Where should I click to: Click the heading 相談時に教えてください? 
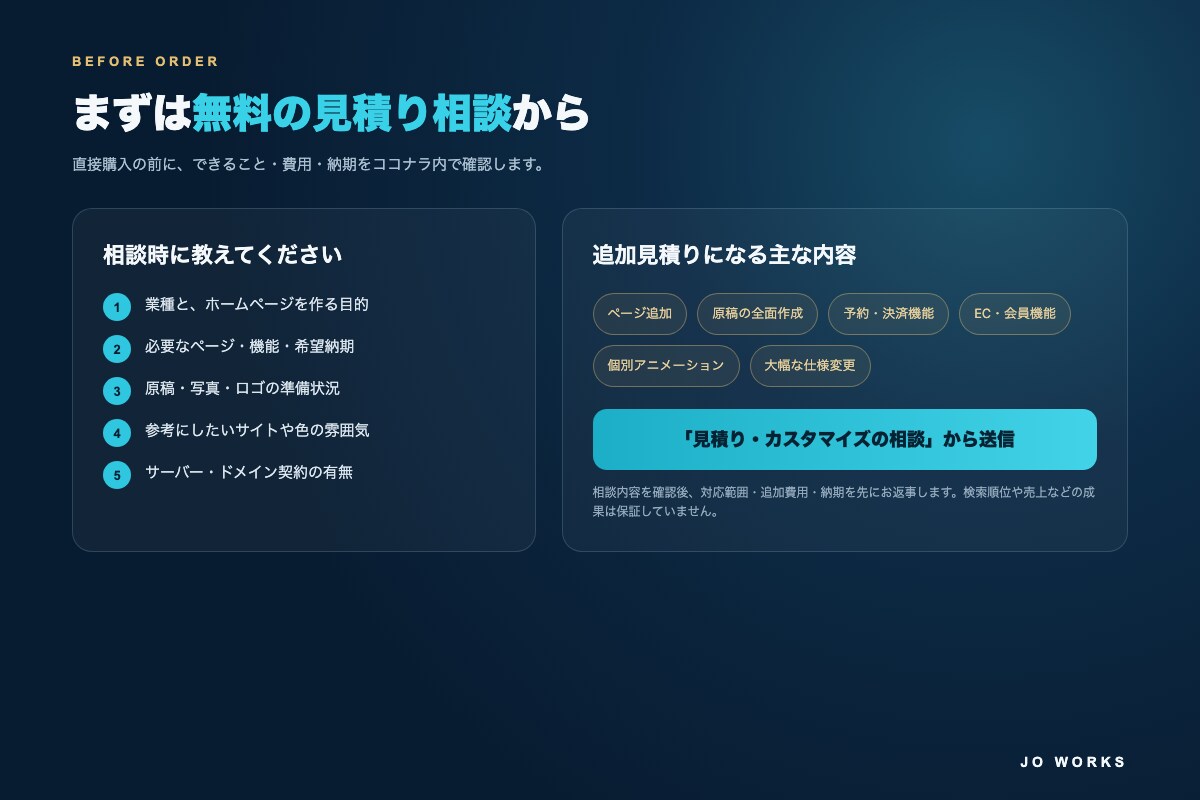click(223, 255)
